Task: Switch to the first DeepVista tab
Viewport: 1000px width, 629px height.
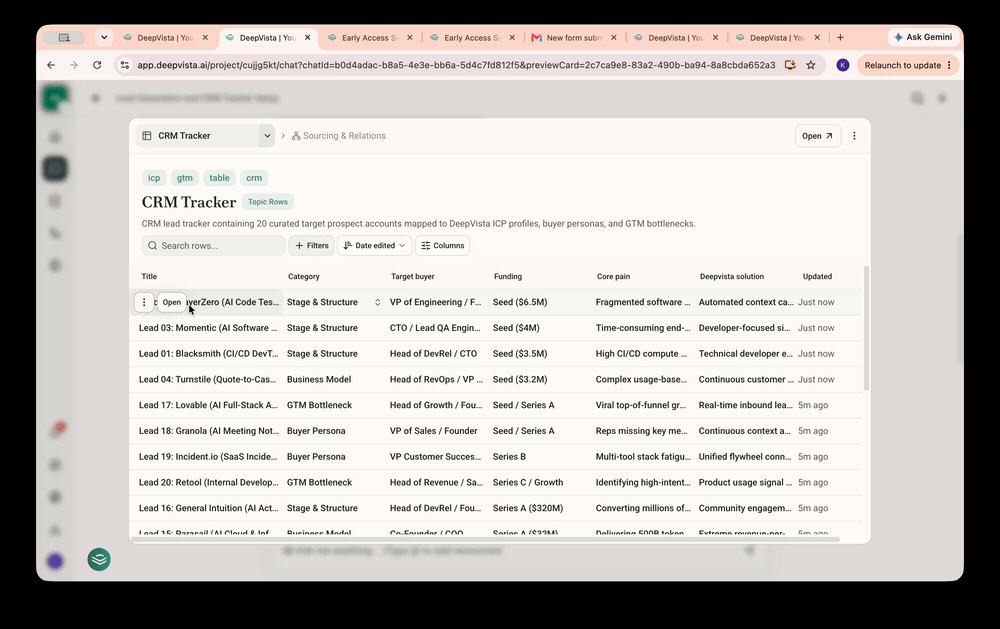Action: tap(166, 38)
